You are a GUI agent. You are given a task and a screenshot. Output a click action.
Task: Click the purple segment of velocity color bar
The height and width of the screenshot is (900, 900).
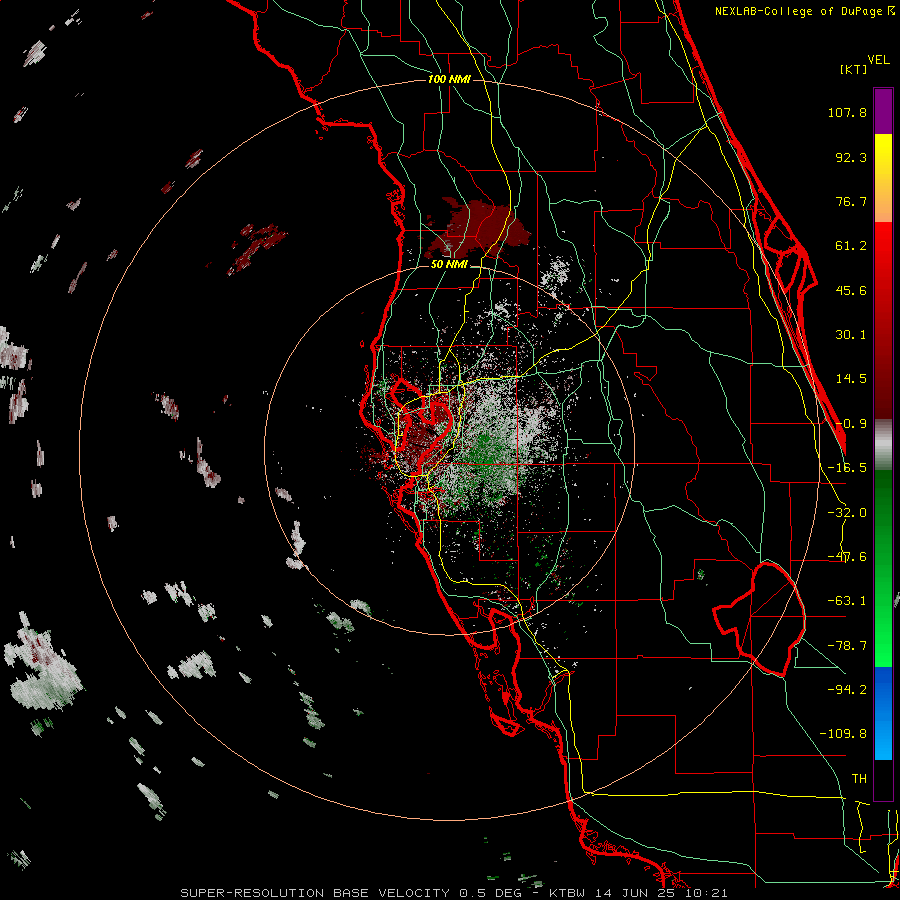tap(883, 111)
